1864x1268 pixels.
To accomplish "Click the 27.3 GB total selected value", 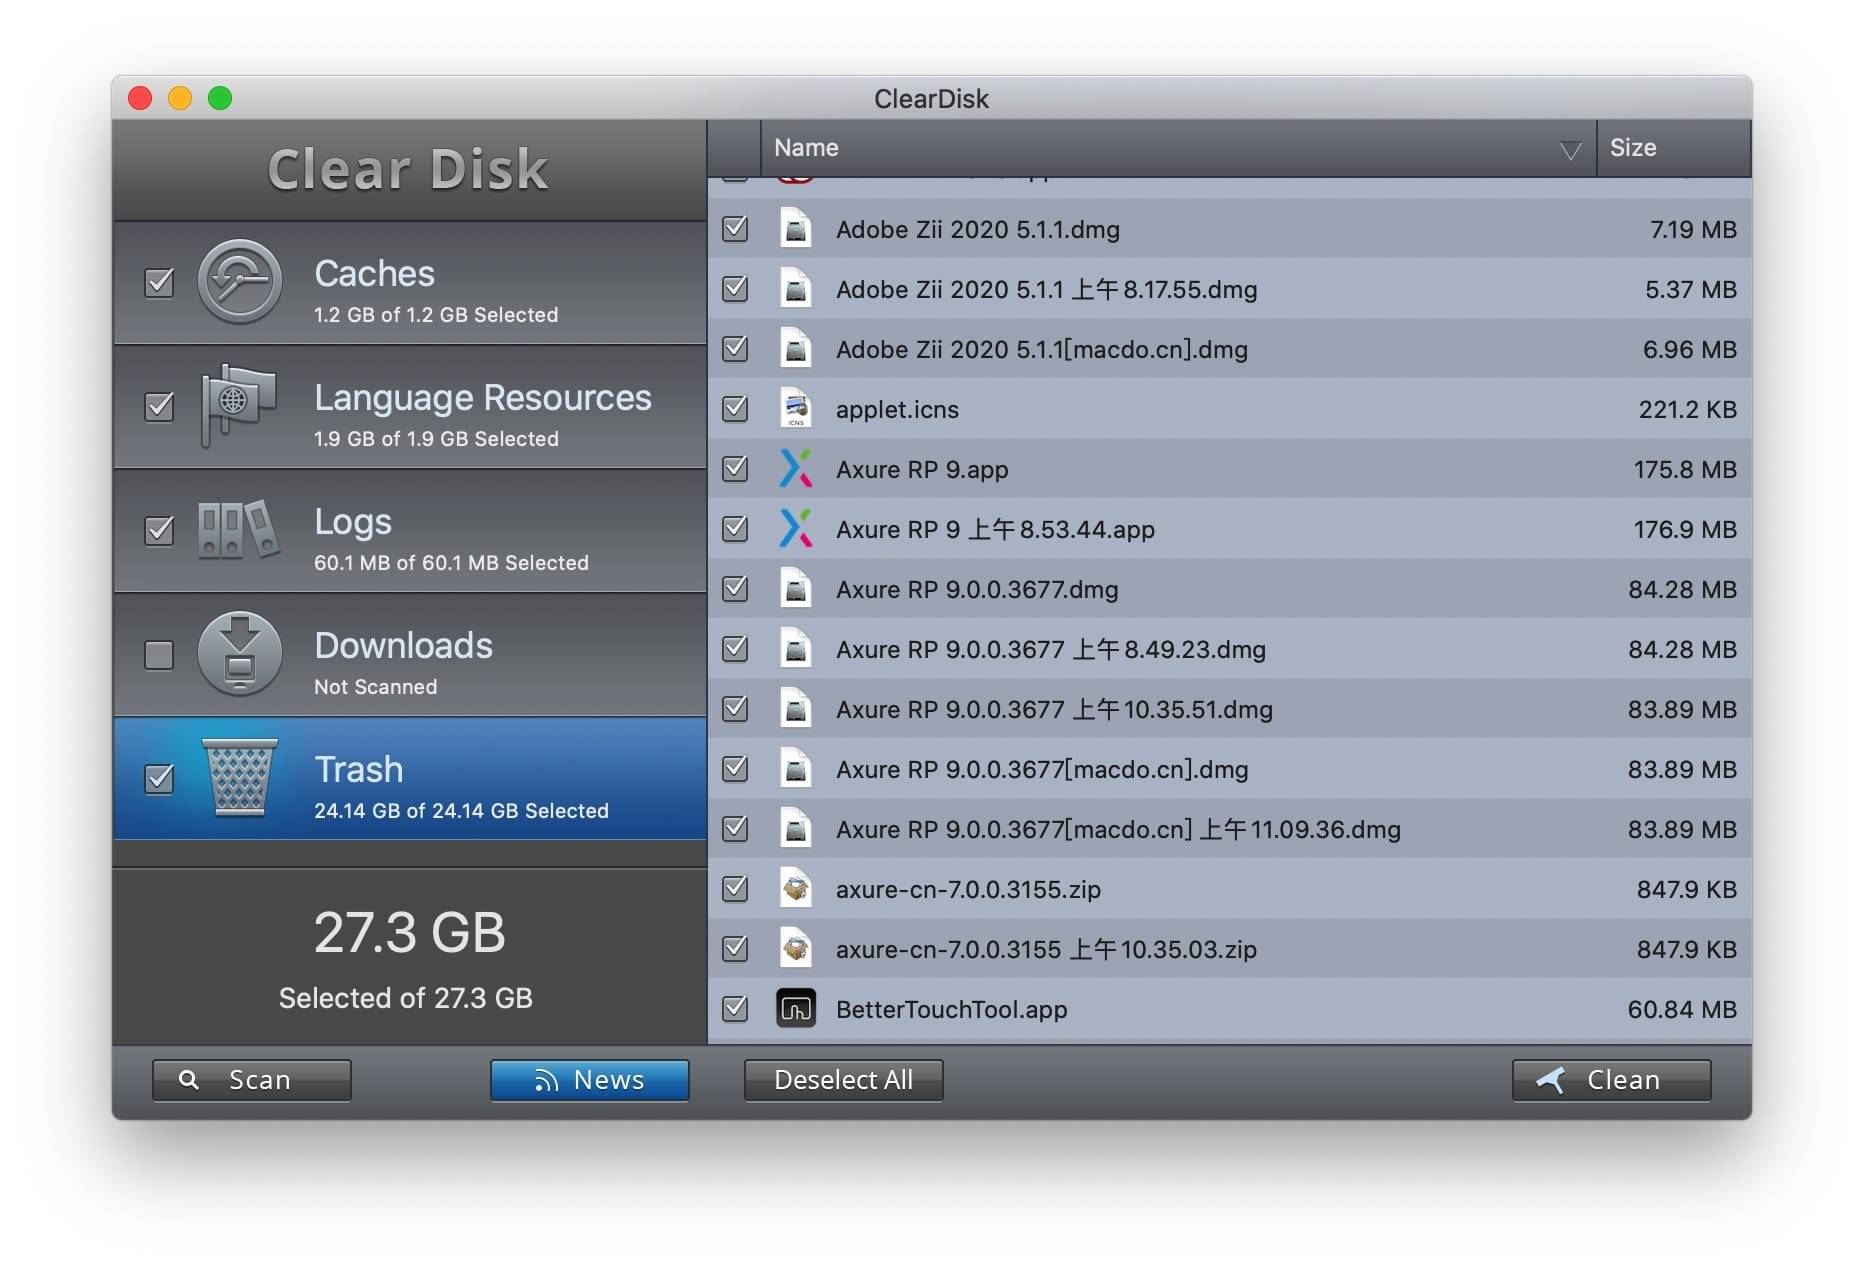I will click(x=410, y=932).
